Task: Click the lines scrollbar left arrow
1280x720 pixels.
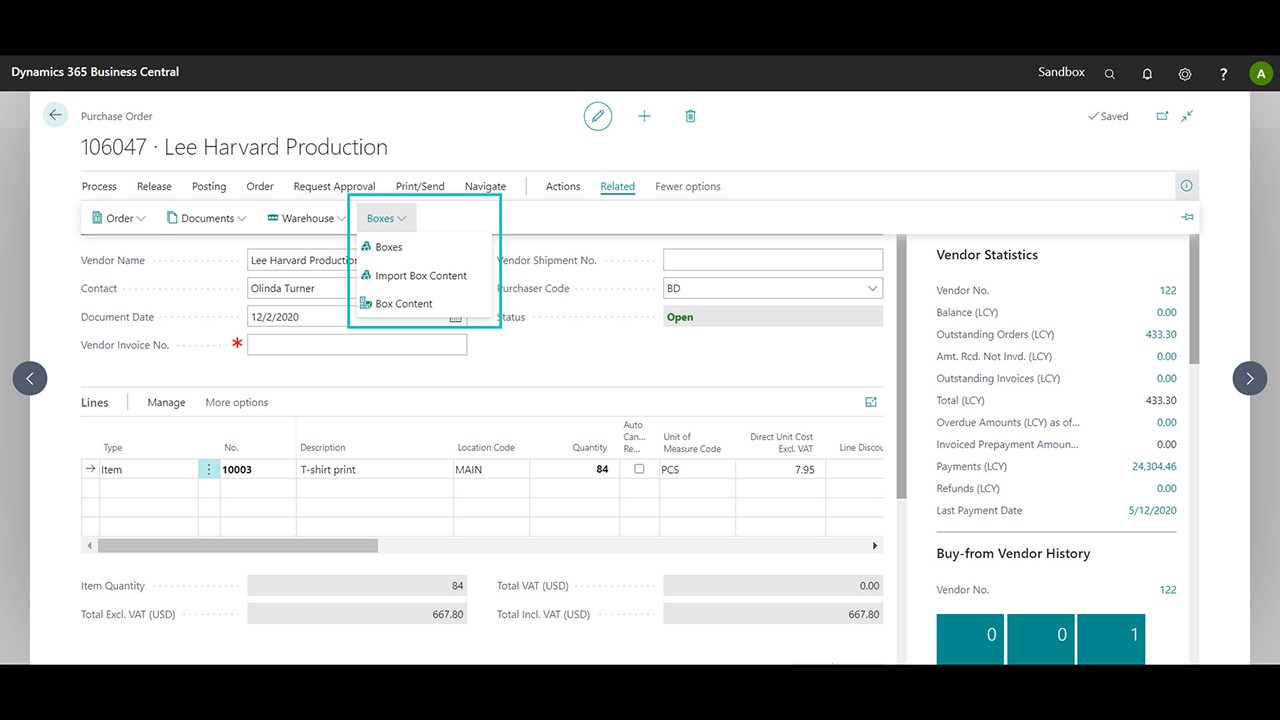Action: click(89, 546)
